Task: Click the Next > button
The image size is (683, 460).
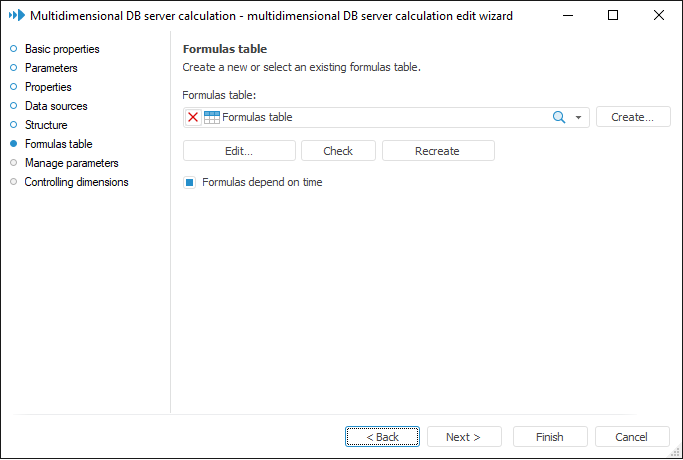Action: click(463, 437)
